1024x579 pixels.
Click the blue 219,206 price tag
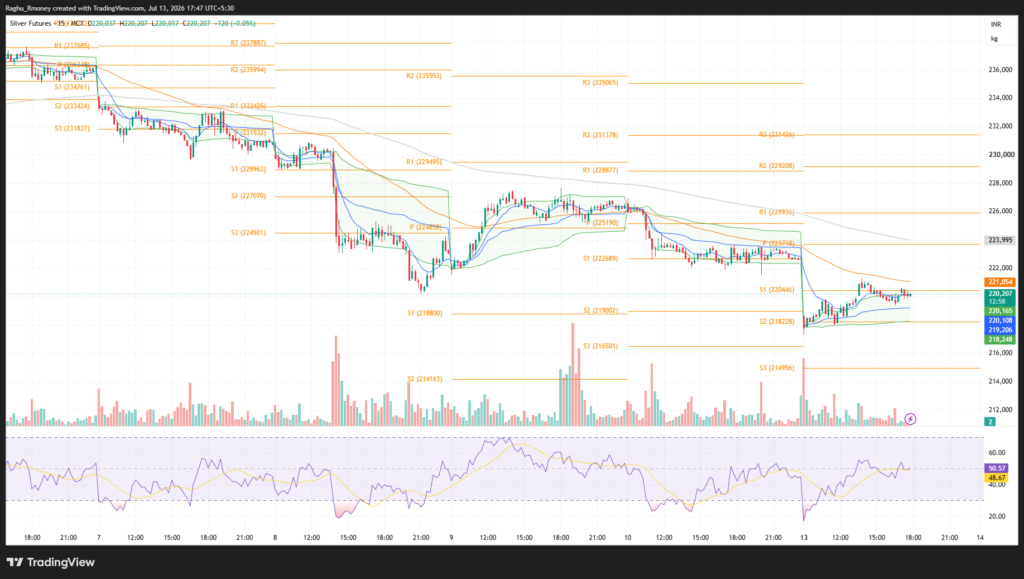click(1000, 330)
